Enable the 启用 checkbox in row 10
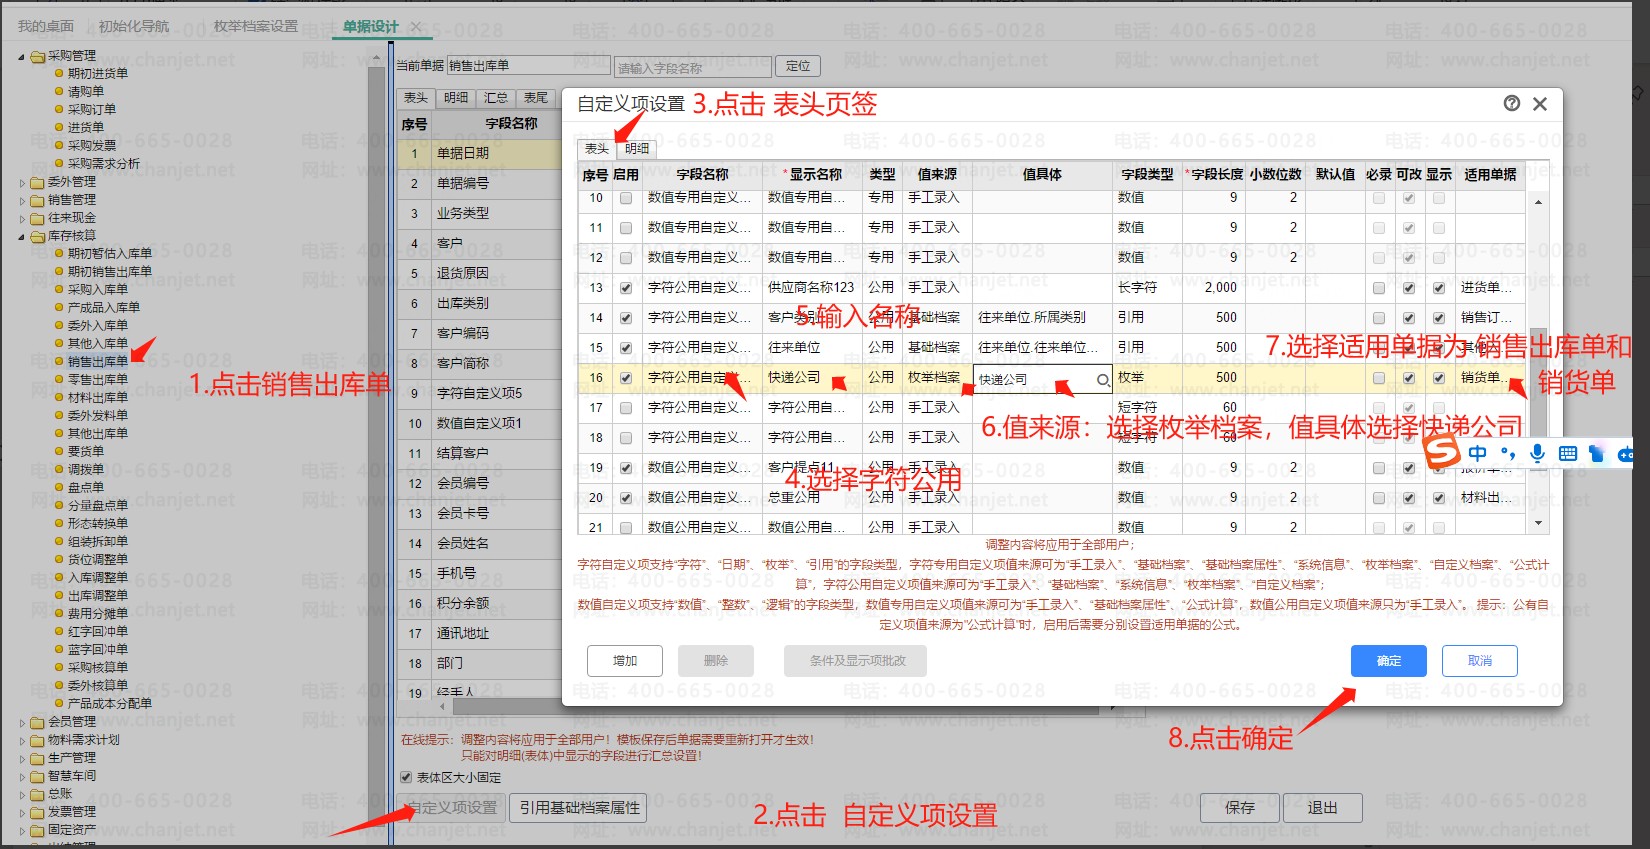Screen dimensions: 1650x849 (626, 198)
